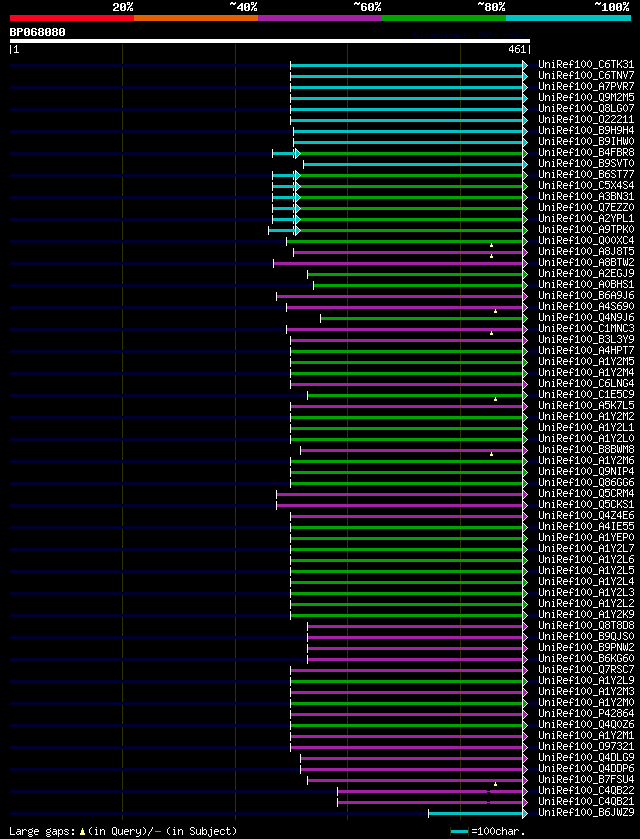This screenshot has height=839, width=640.
Task: Select the UniRef100_Q9NIP4 label
Action: click(586, 471)
